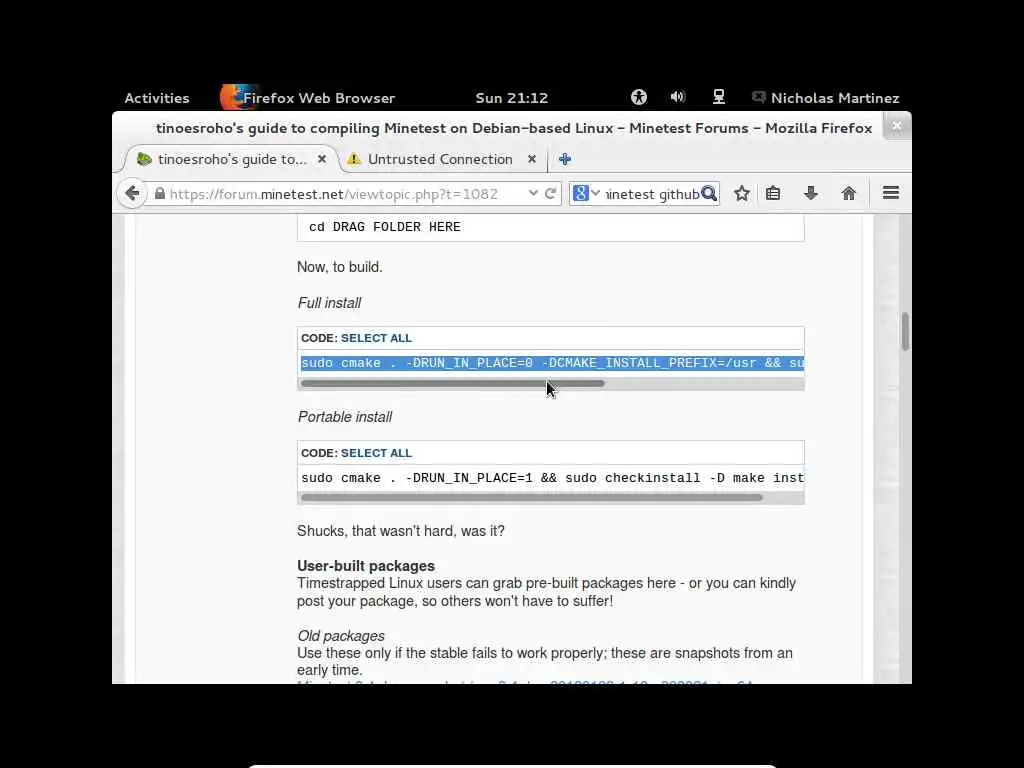Screen dimensions: 1024x768
Task: Click the 'Now, to build.' text
Action: pos(340,267)
